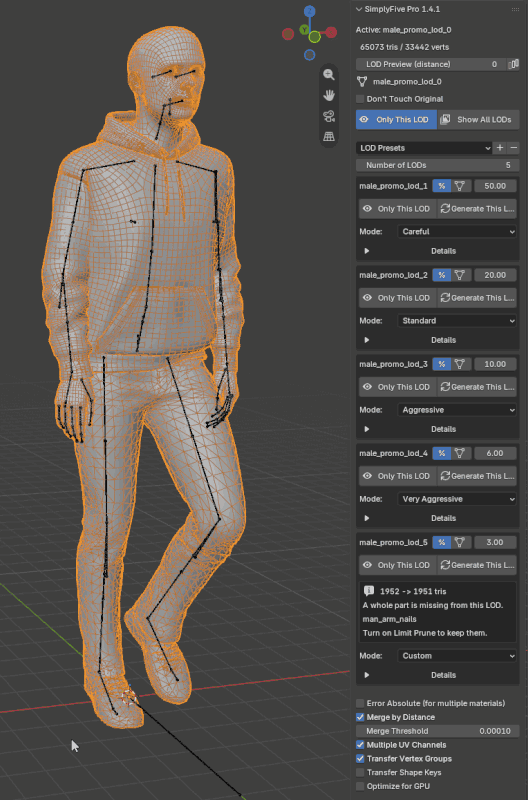Click Show All LODs
This screenshot has height=800, width=528.
click(x=479, y=119)
